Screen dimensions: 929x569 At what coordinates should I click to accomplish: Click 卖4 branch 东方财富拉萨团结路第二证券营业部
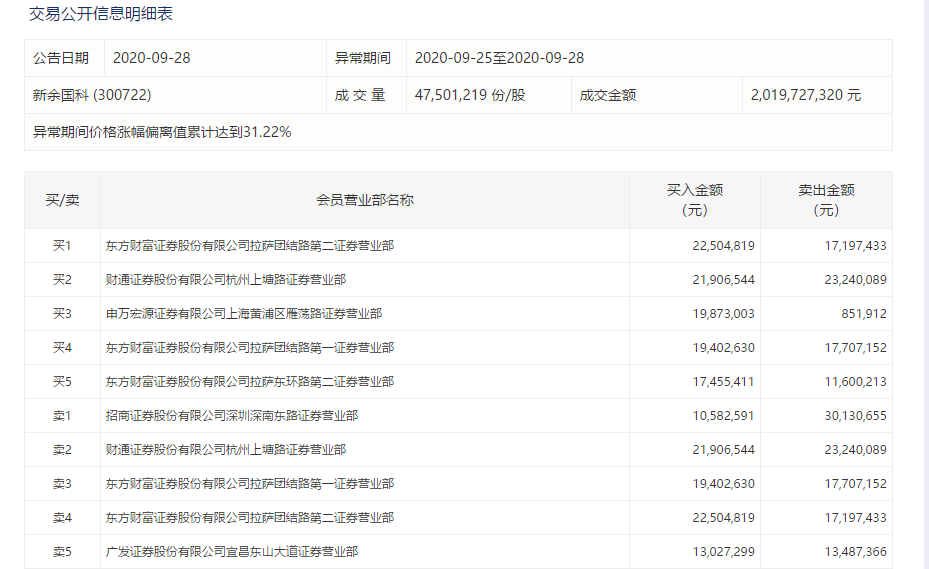(249, 518)
